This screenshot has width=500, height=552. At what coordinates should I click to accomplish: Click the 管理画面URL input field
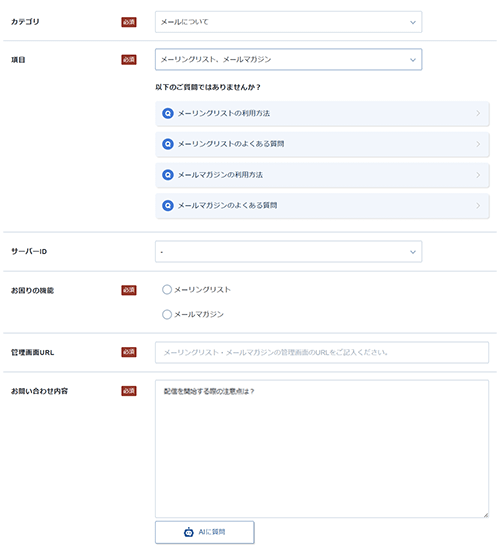click(x=322, y=352)
